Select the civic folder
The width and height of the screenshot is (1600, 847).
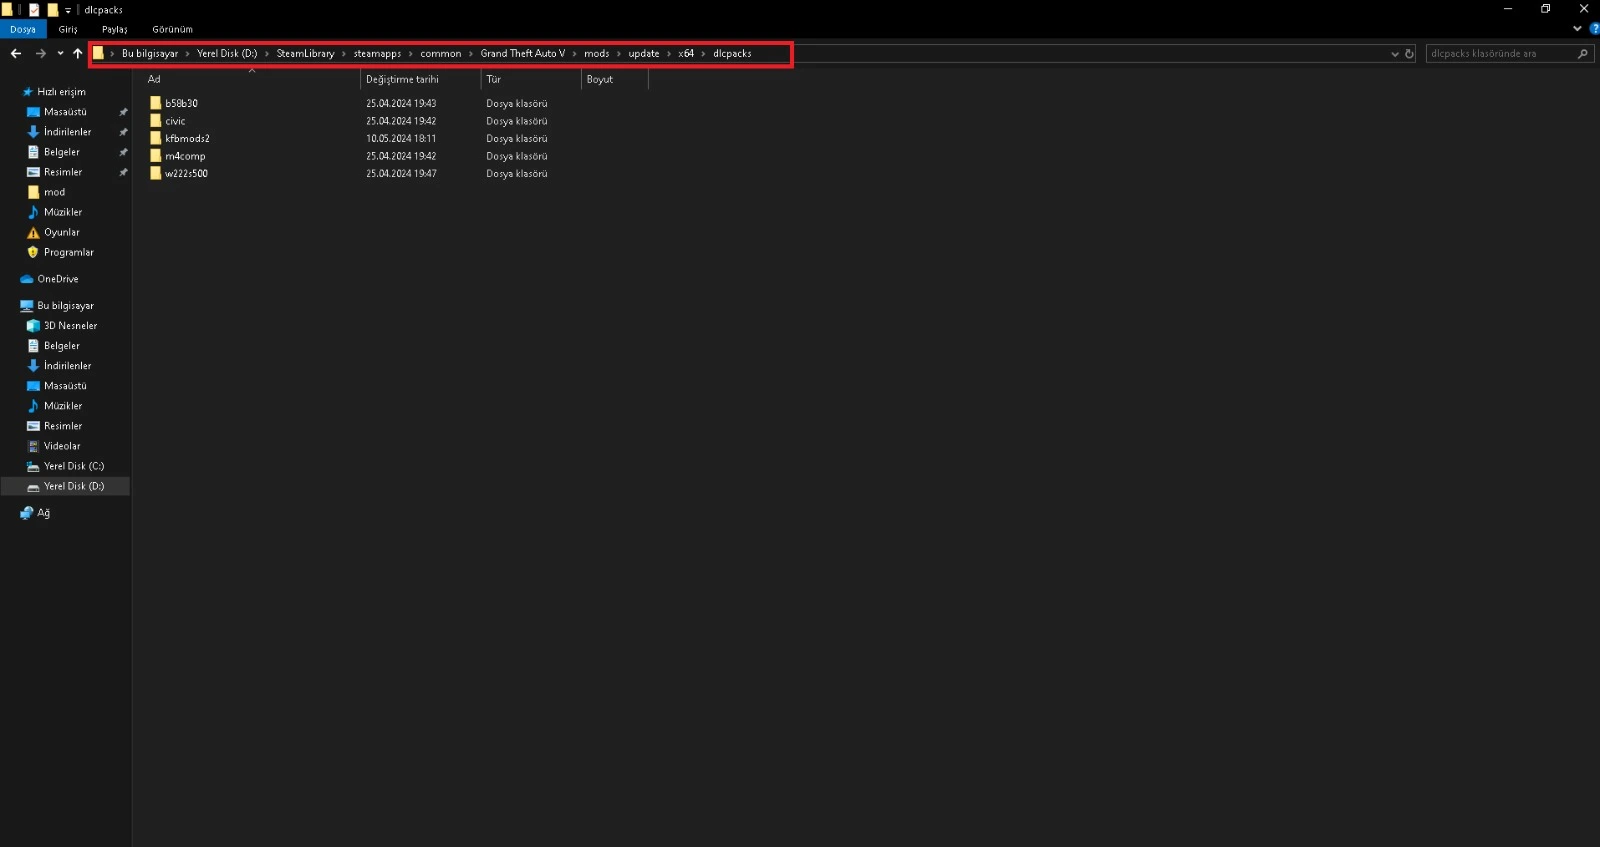tap(175, 121)
